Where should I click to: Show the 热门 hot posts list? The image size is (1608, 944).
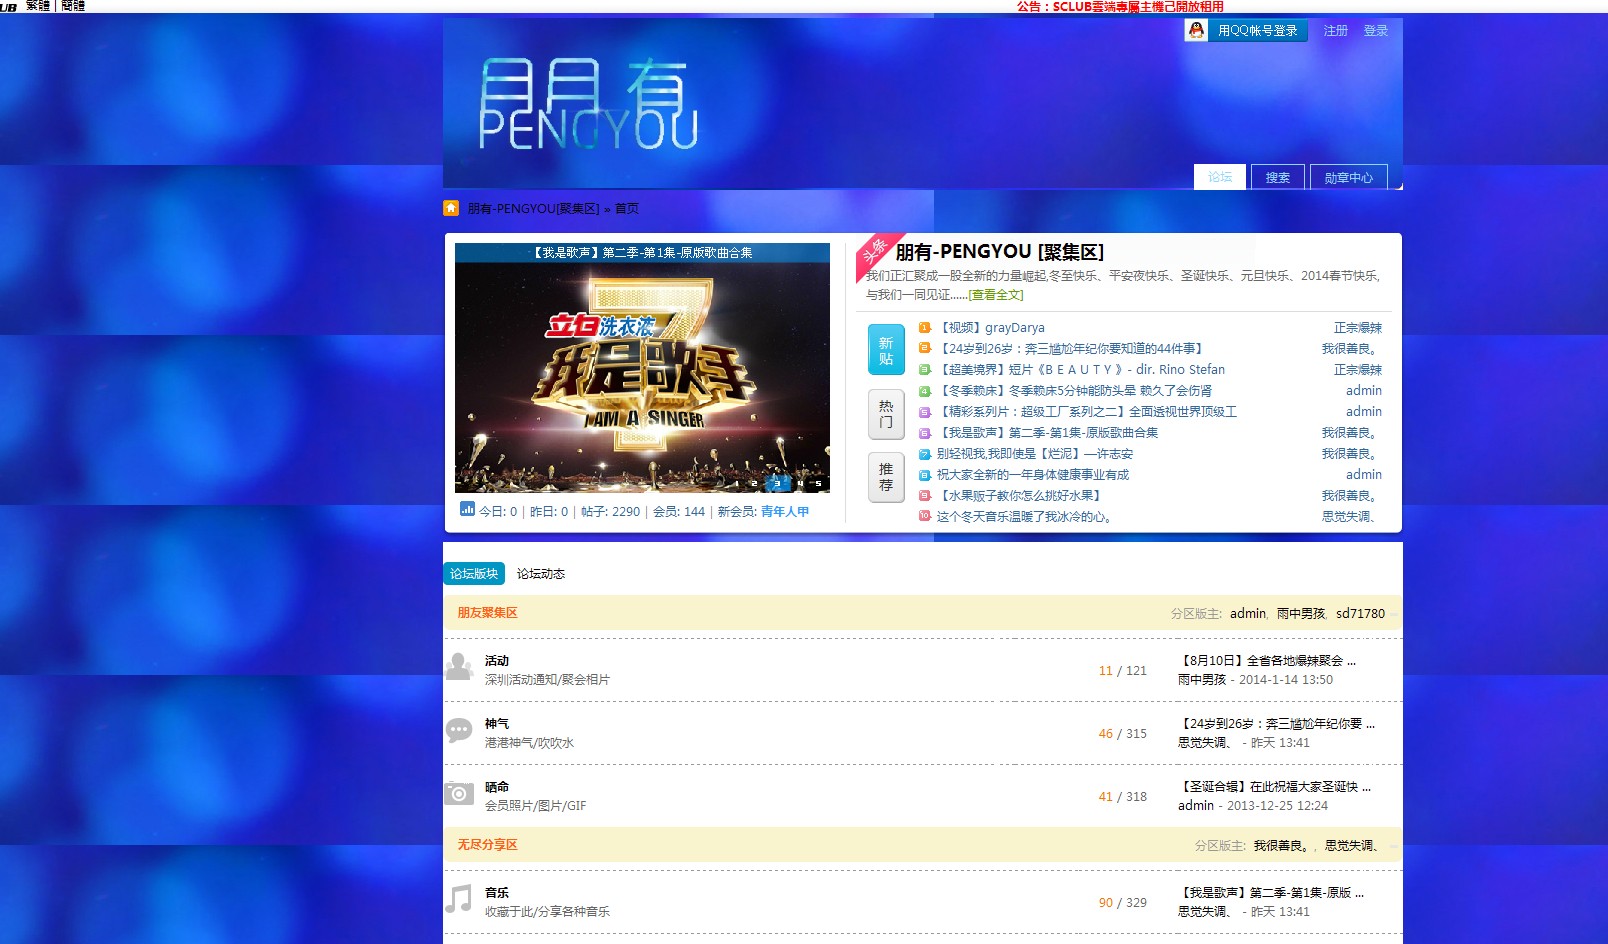(886, 413)
